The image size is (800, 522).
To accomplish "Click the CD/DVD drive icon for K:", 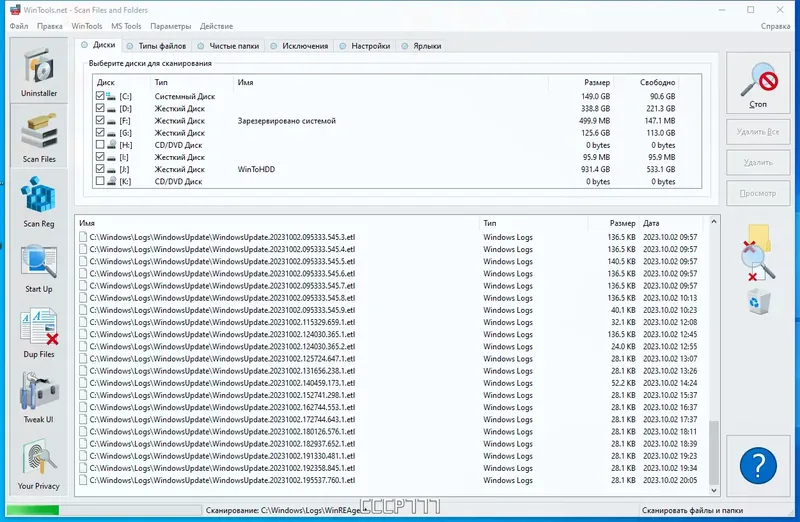I will pos(112,181).
